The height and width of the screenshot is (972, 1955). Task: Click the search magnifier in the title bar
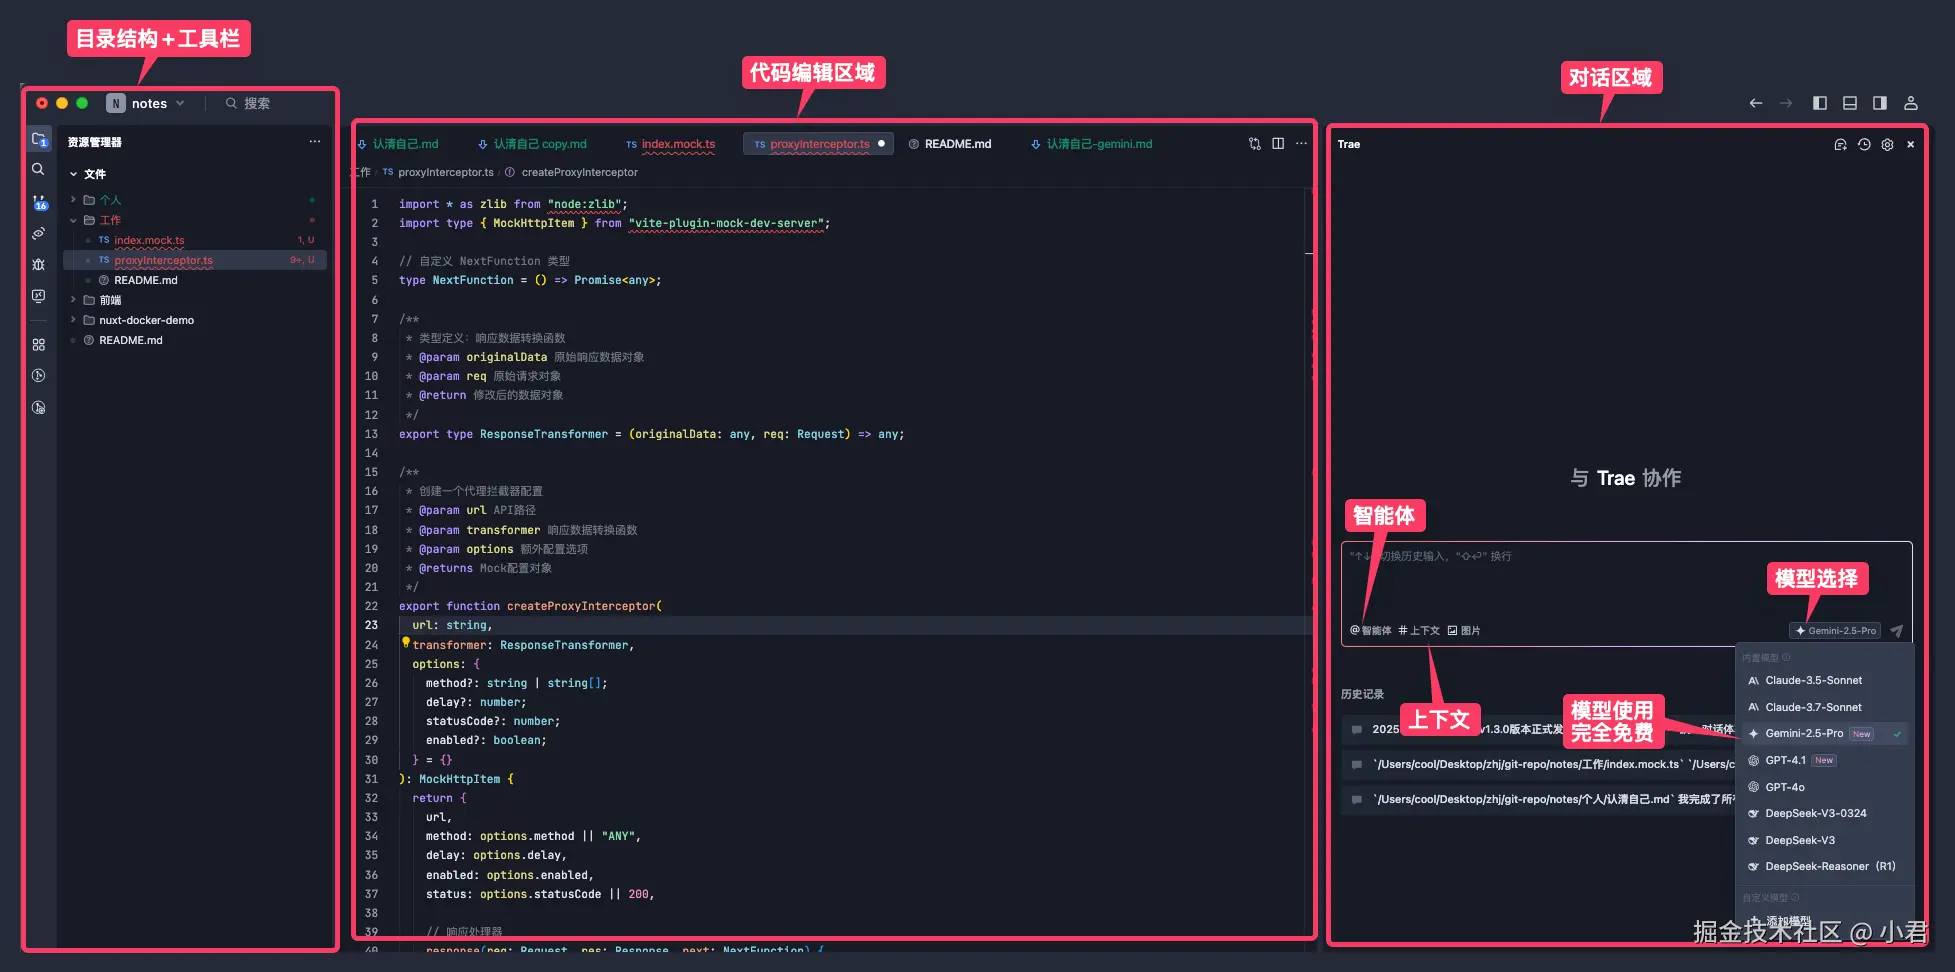(x=231, y=103)
